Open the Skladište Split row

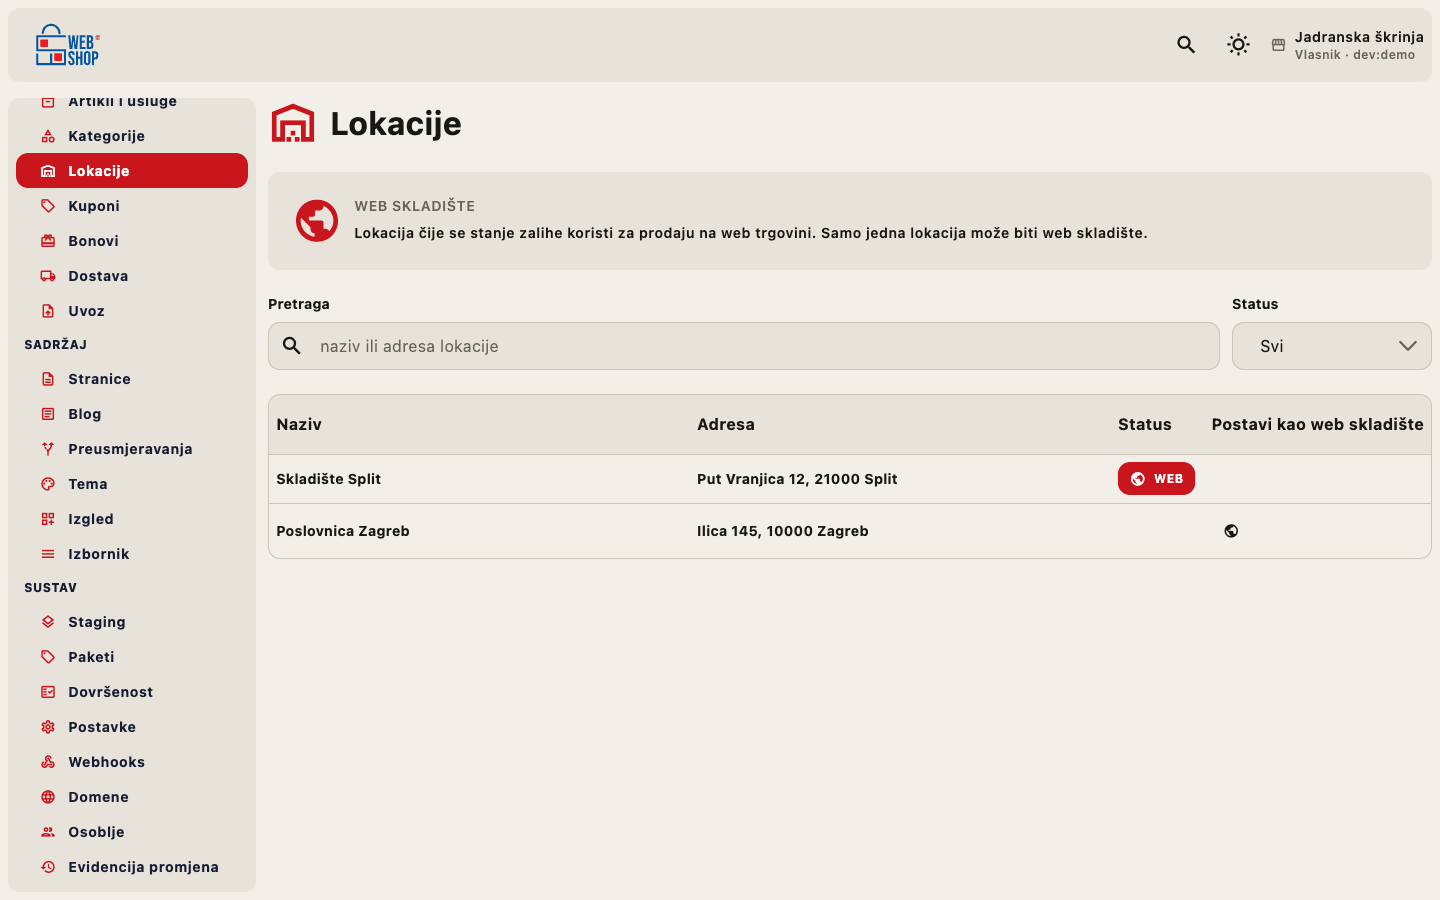850,479
